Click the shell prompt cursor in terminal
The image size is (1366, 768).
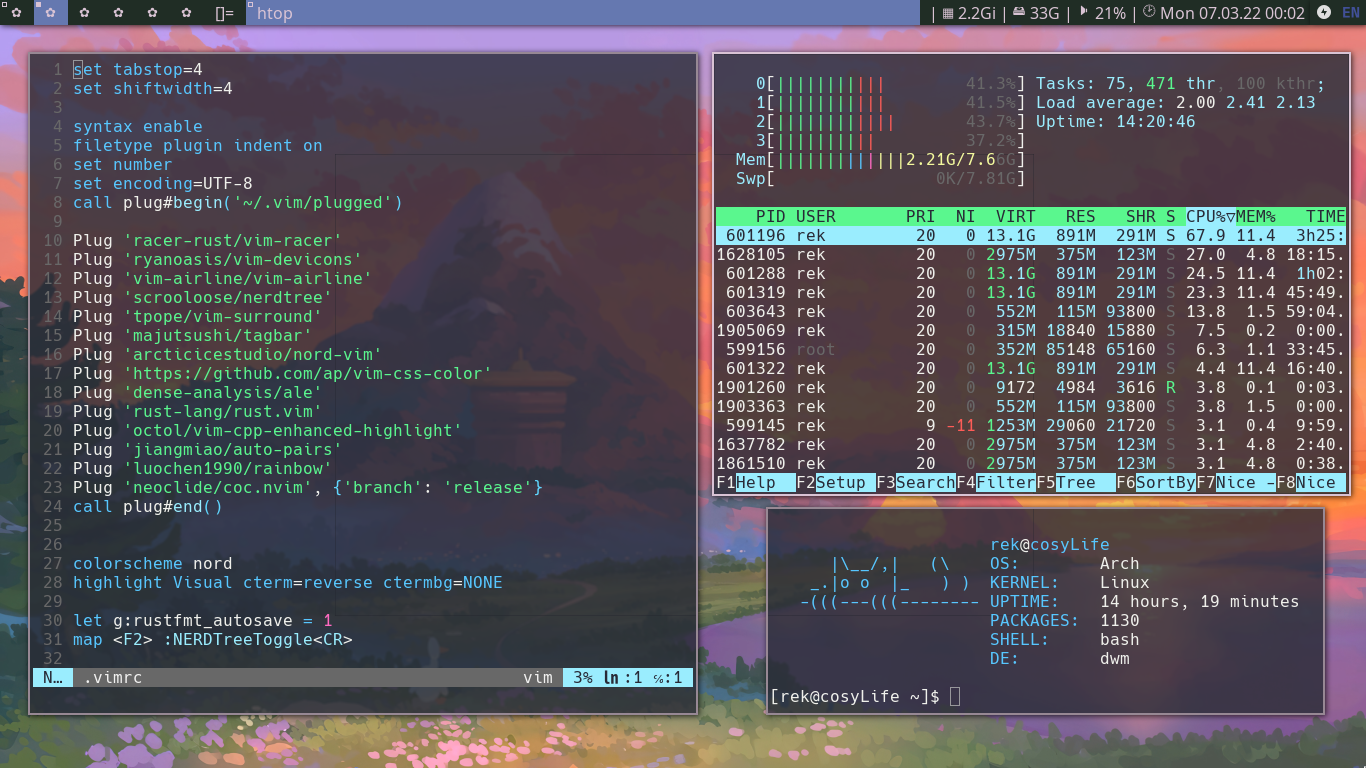pyautogui.click(x=955, y=696)
